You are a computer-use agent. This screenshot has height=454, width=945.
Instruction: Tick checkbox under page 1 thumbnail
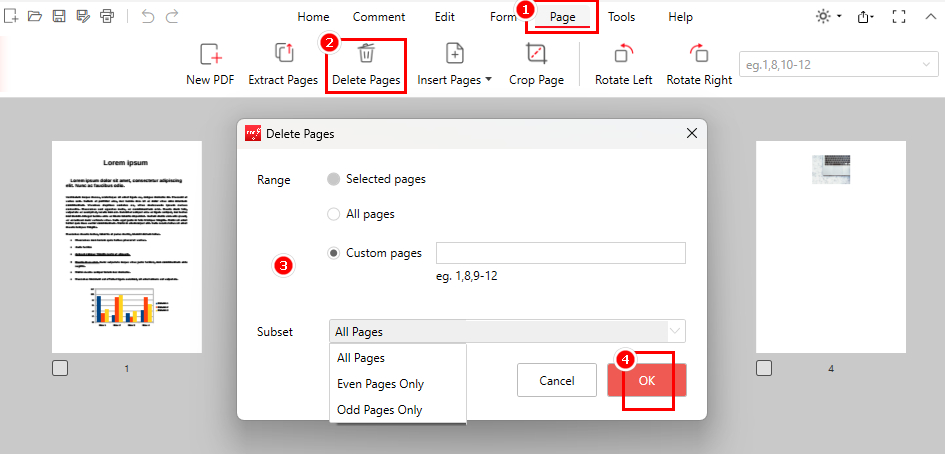[x=60, y=368]
